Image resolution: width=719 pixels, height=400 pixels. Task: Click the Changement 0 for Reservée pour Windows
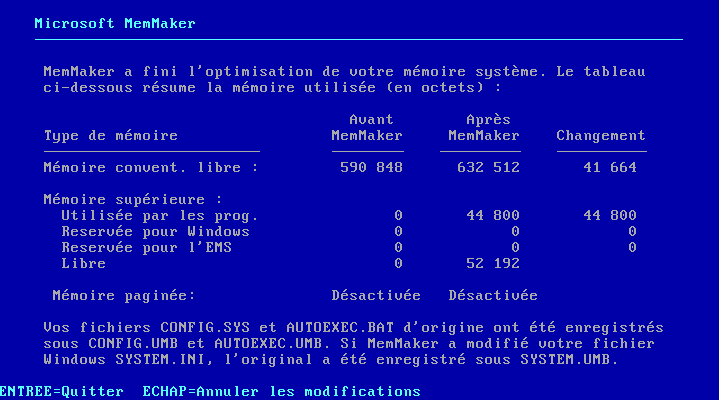[632, 232]
